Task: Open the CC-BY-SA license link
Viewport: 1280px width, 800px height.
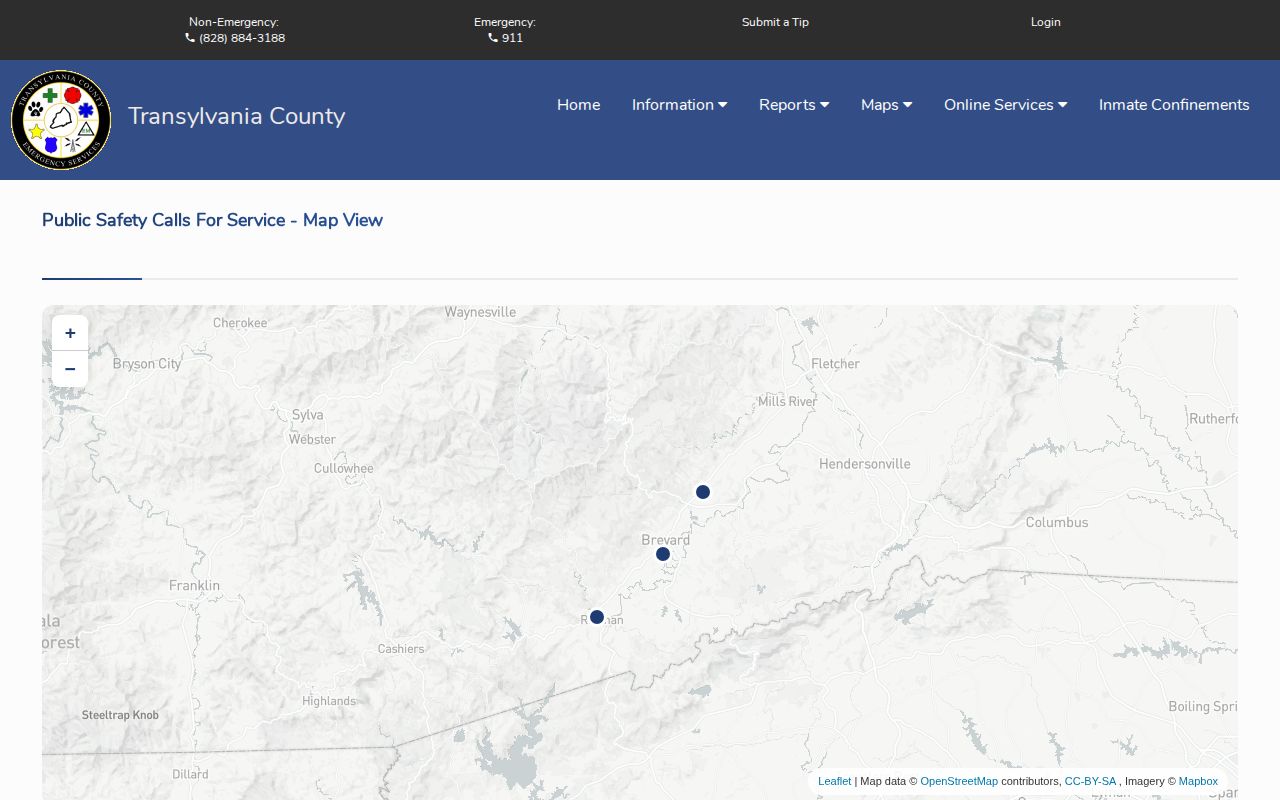Action: [1090, 781]
